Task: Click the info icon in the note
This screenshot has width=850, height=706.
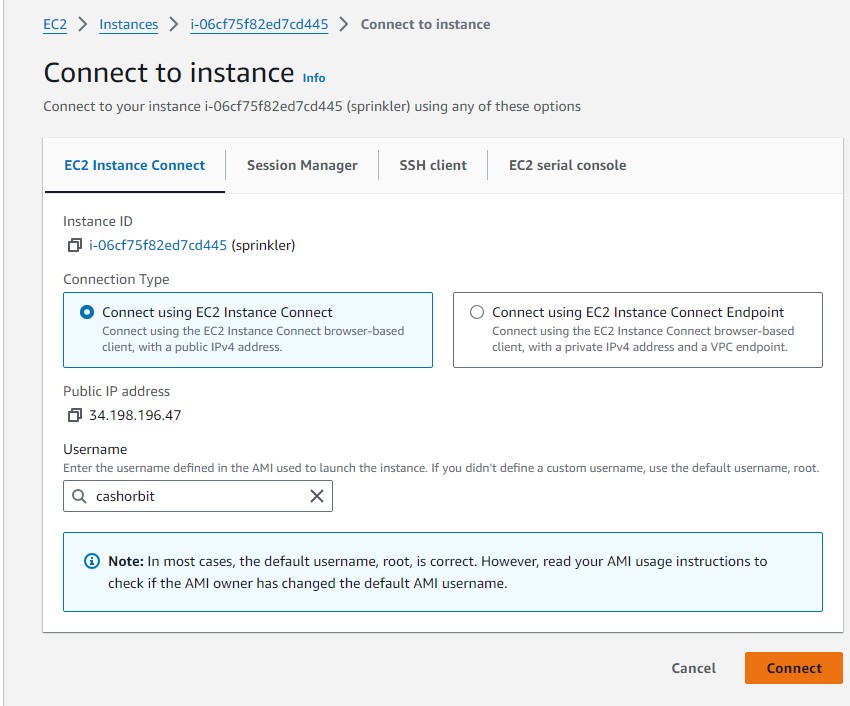Action: pyautogui.click(x=92, y=561)
